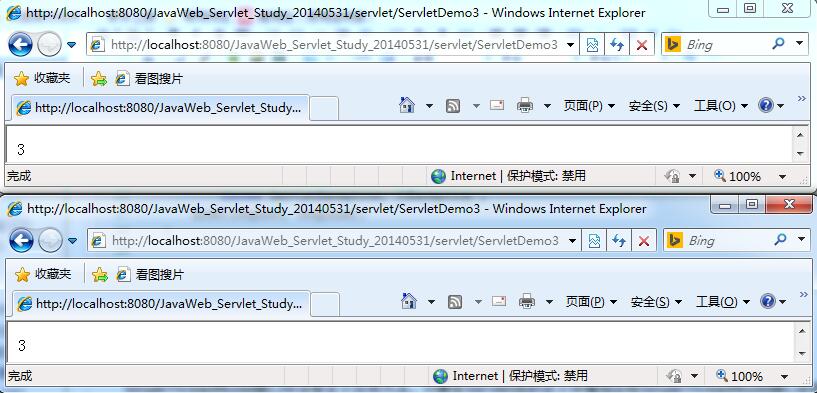Open 工具(O) menu in bottom window
This screenshot has width=817, height=393.
point(723,301)
